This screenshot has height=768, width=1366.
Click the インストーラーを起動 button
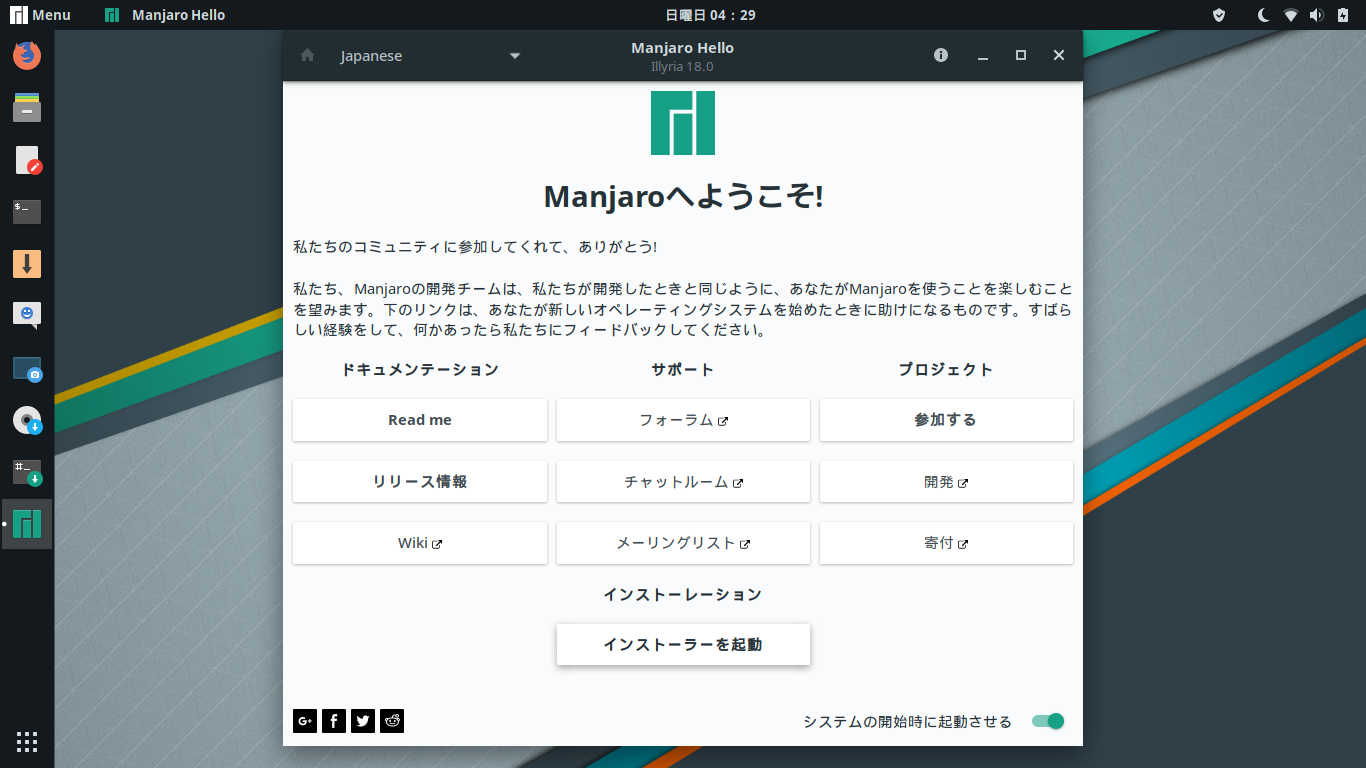683,645
